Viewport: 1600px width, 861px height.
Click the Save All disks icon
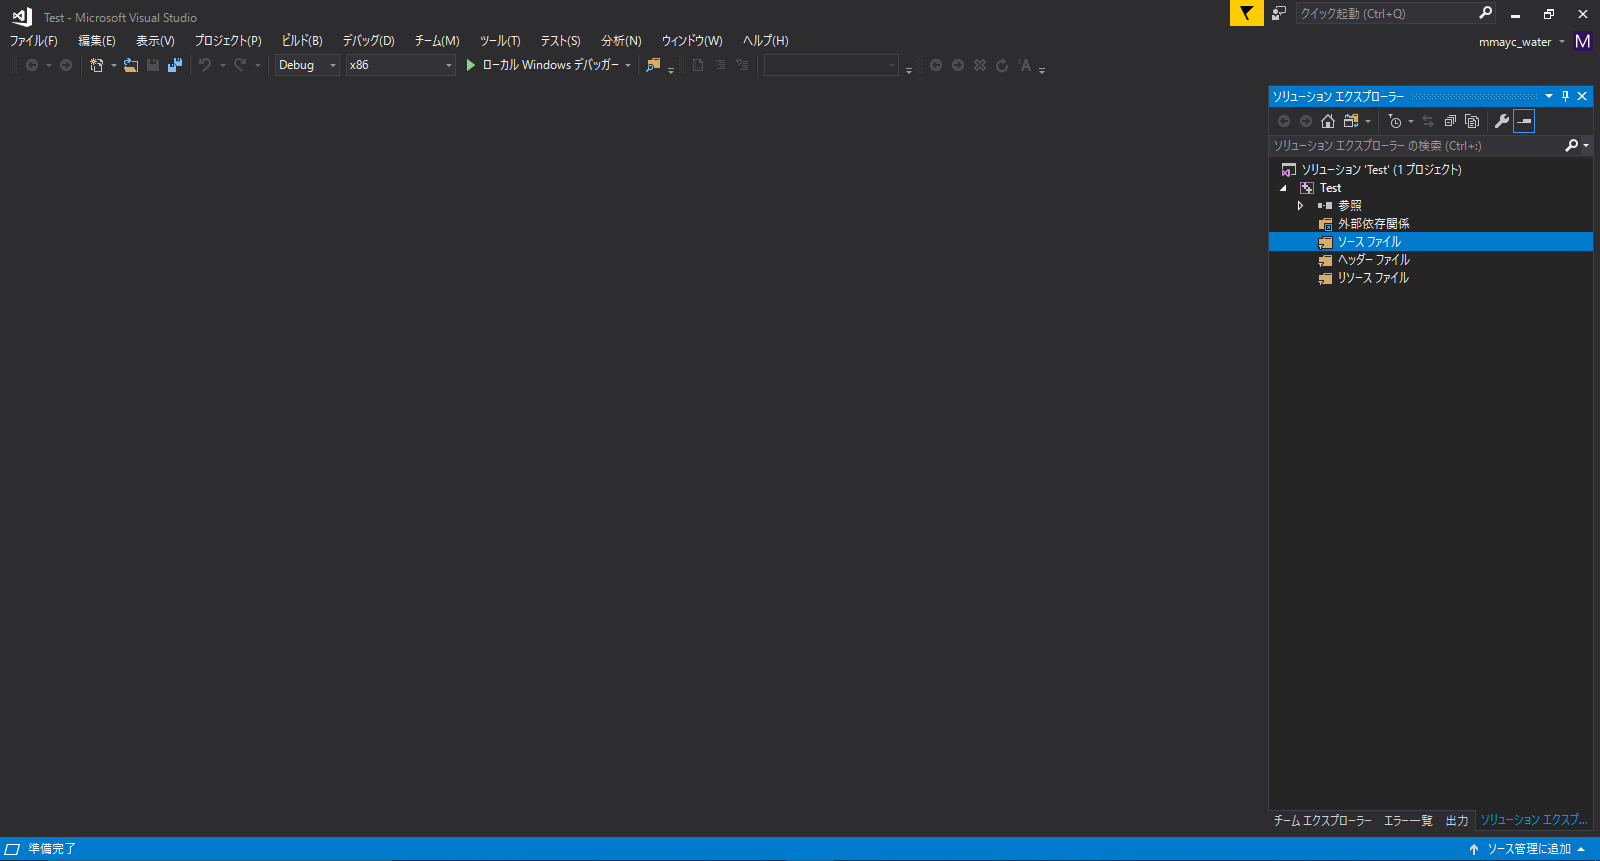[175, 65]
